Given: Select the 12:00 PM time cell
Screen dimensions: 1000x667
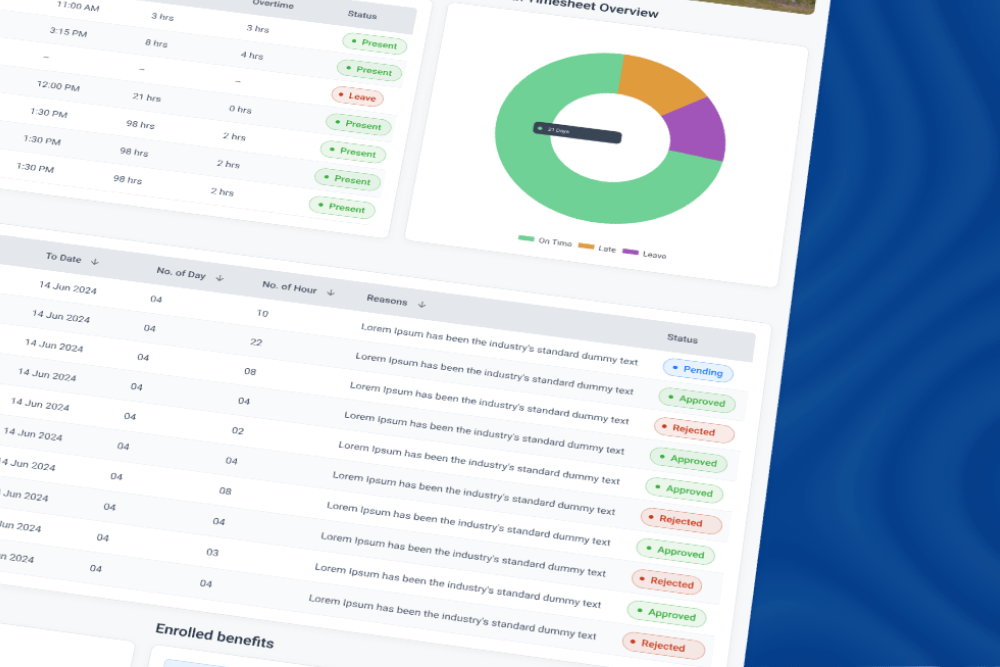Looking at the screenshot, I should (x=58, y=85).
